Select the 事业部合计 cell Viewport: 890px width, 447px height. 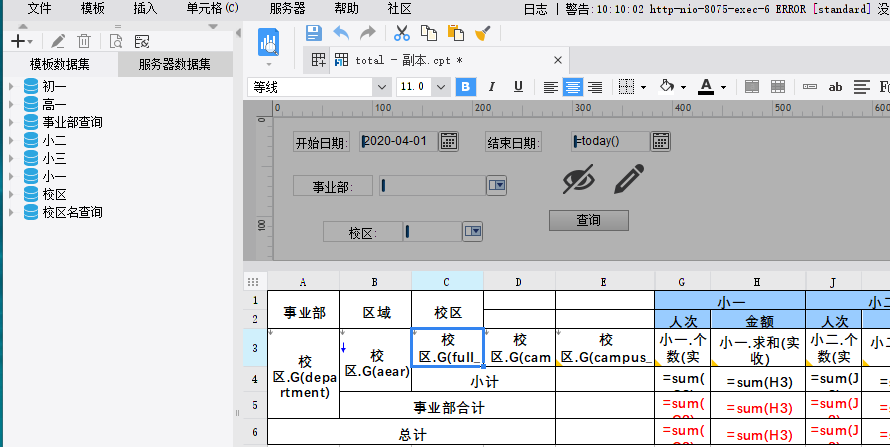coord(448,407)
